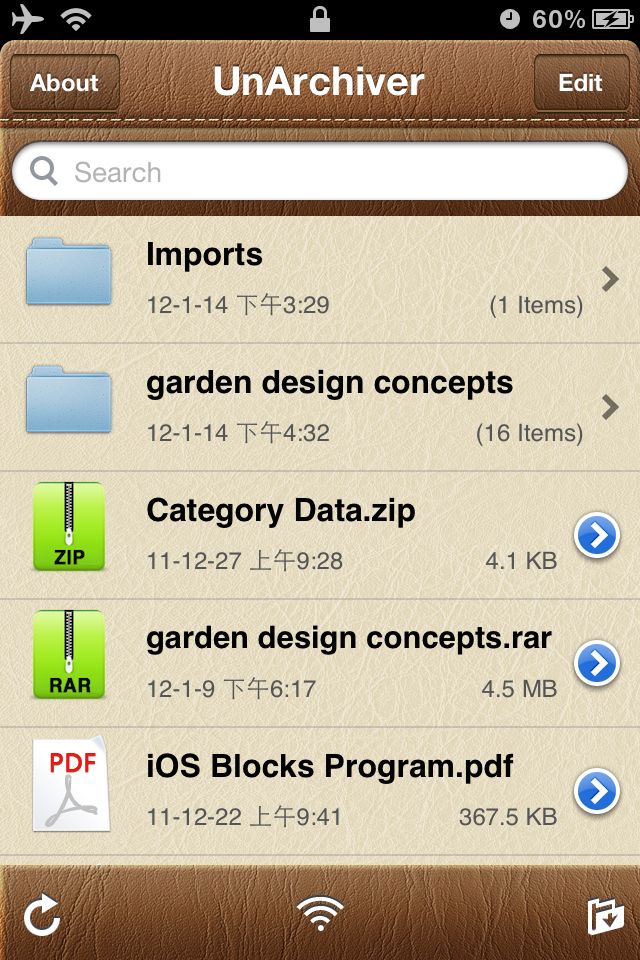Open details arrow for iOS Blocks Program.pdf
Viewport: 640px width, 960px height.
click(597, 791)
